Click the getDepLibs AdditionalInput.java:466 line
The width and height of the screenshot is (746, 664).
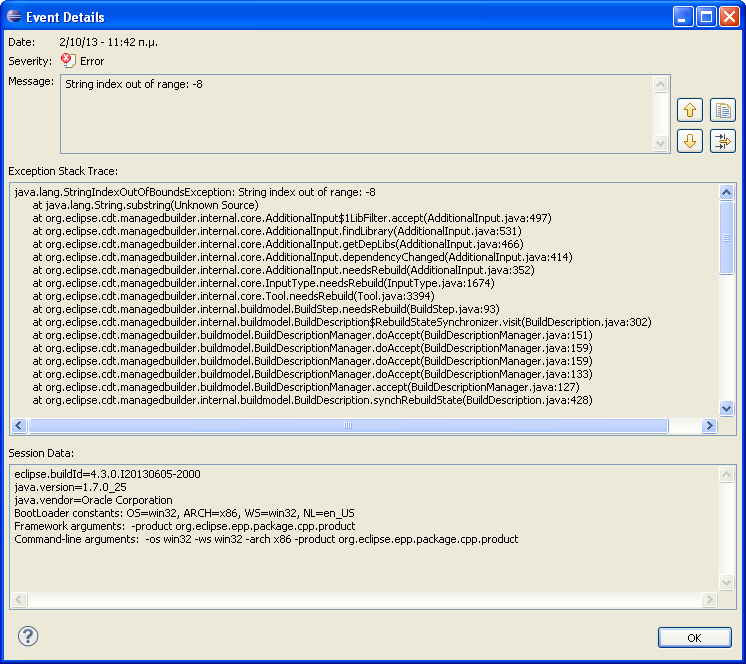(x=278, y=244)
